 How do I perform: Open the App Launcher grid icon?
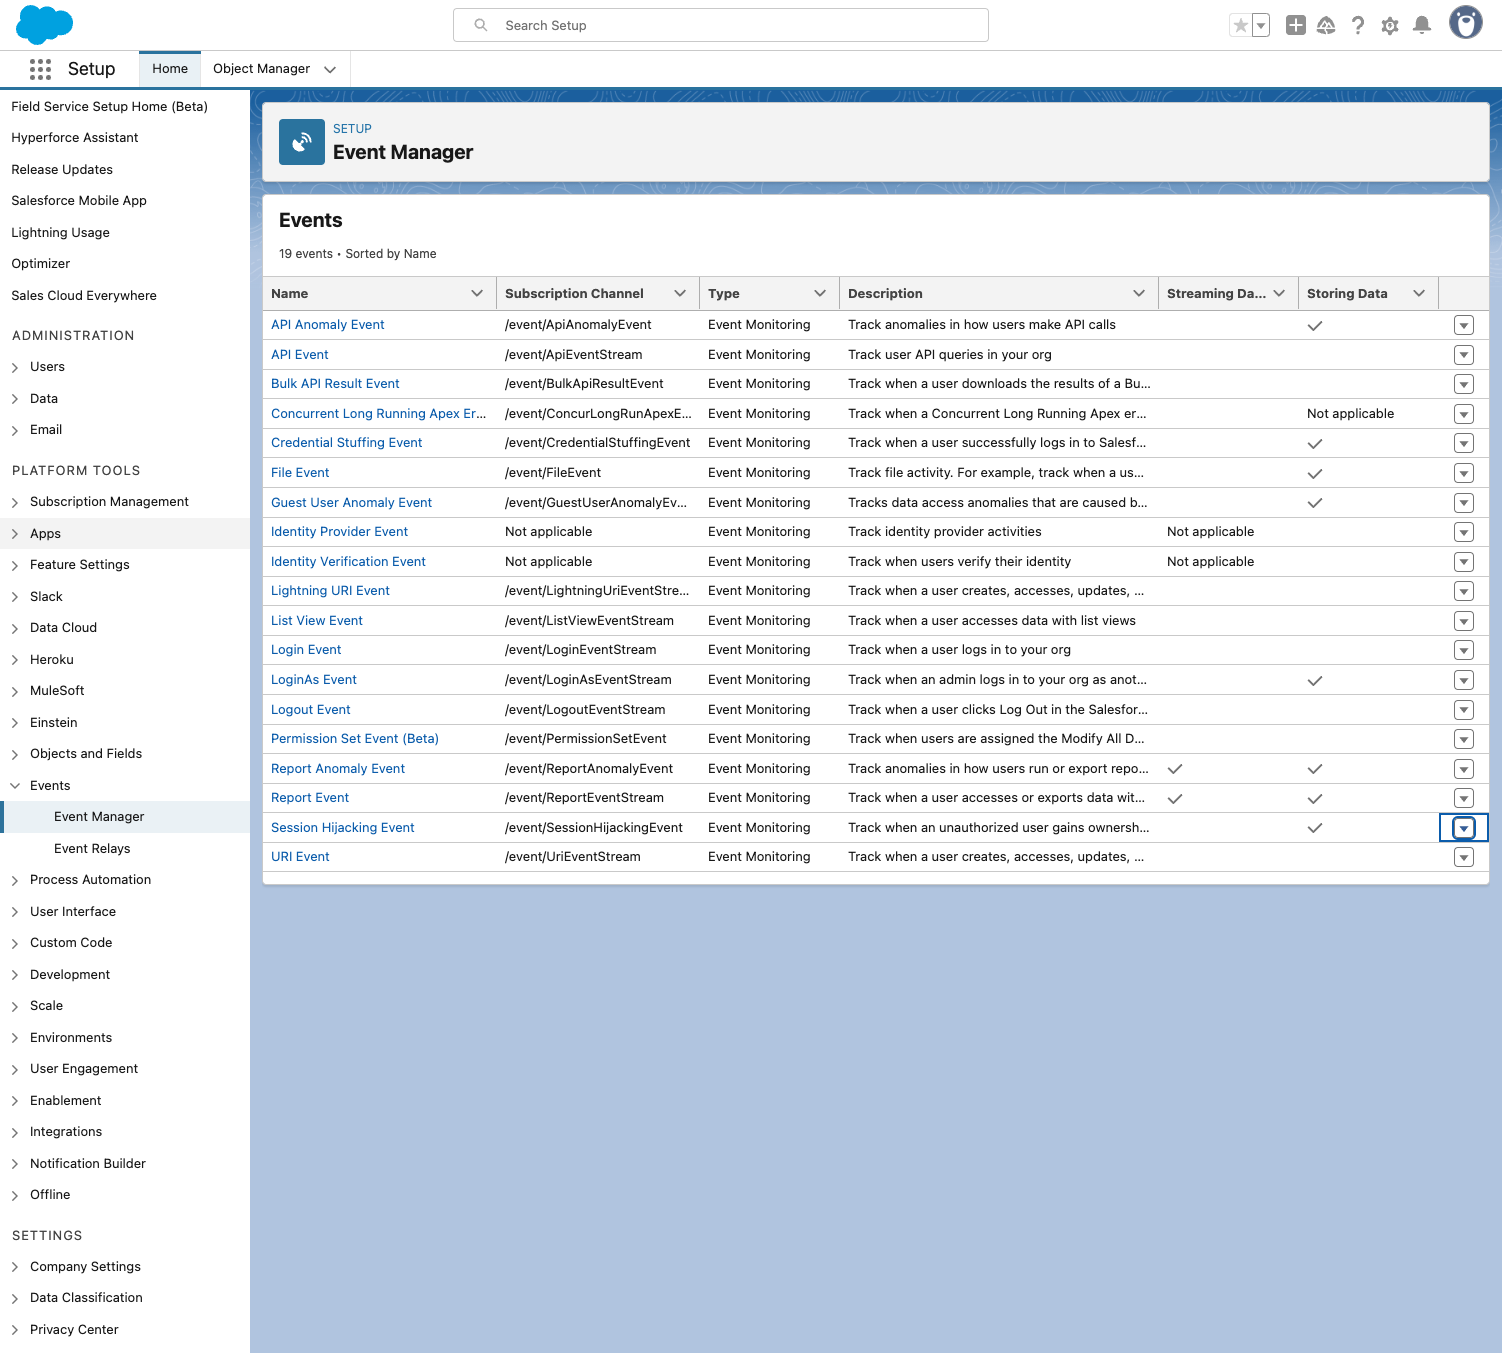click(40, 69)
